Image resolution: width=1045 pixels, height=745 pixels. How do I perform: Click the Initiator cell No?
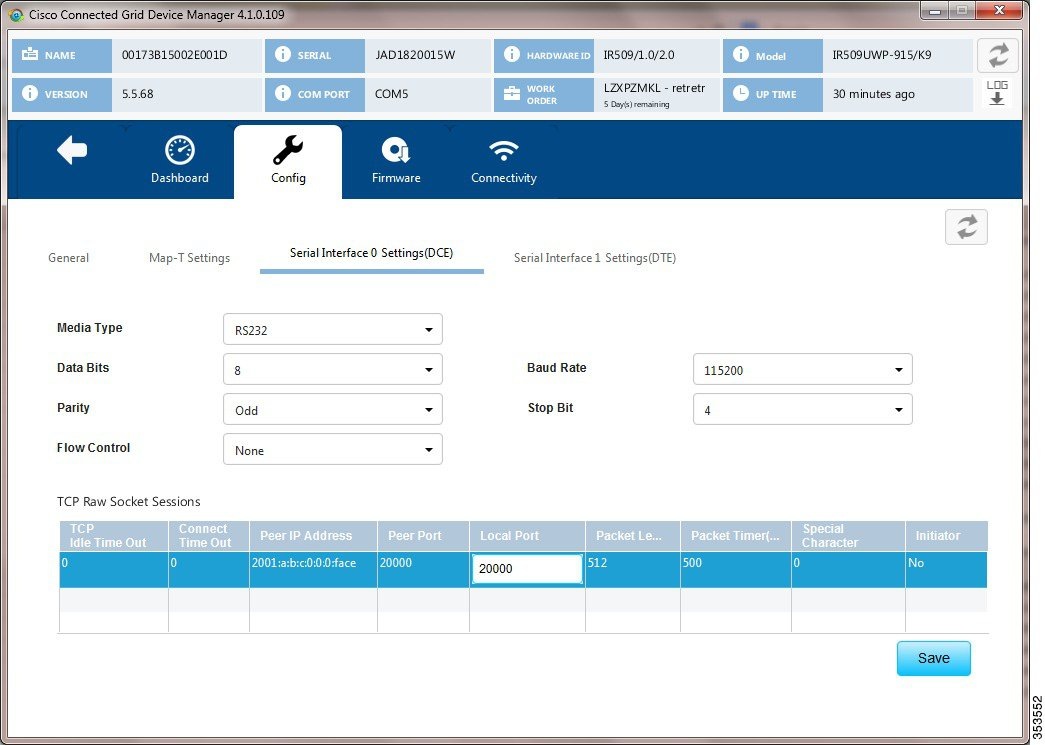pyautogui.click(x=946, y=570)
